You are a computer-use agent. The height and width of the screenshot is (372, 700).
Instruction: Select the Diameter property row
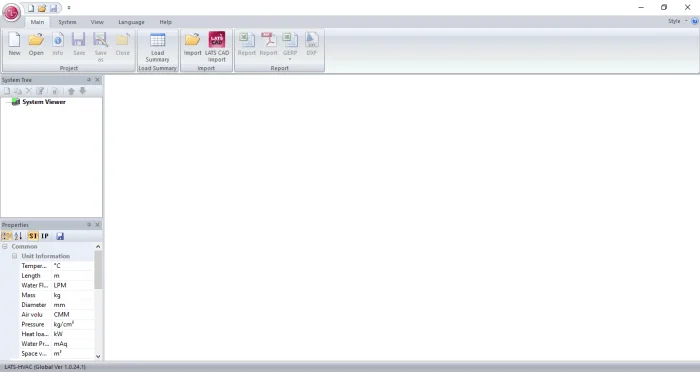(x=57, y=305)
